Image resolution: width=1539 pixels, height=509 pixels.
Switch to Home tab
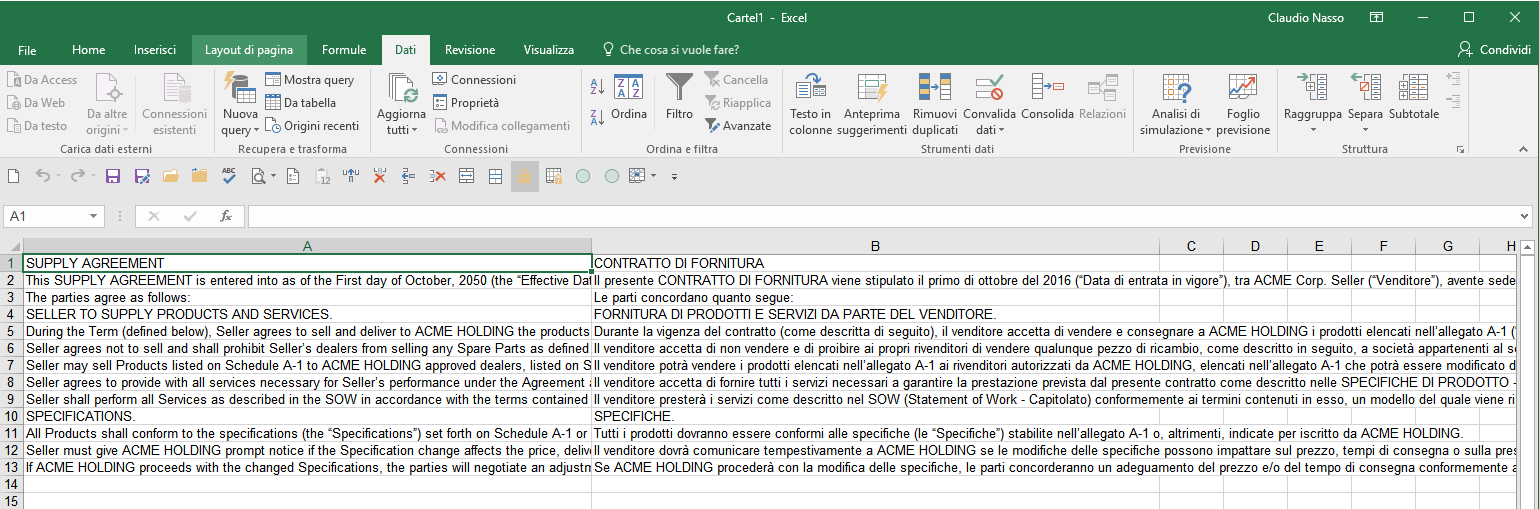[89, 50]
